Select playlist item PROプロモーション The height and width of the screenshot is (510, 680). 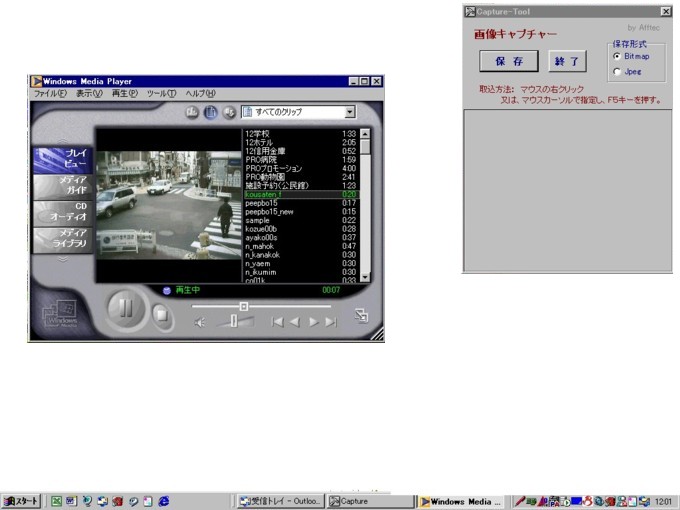point(301,168)
